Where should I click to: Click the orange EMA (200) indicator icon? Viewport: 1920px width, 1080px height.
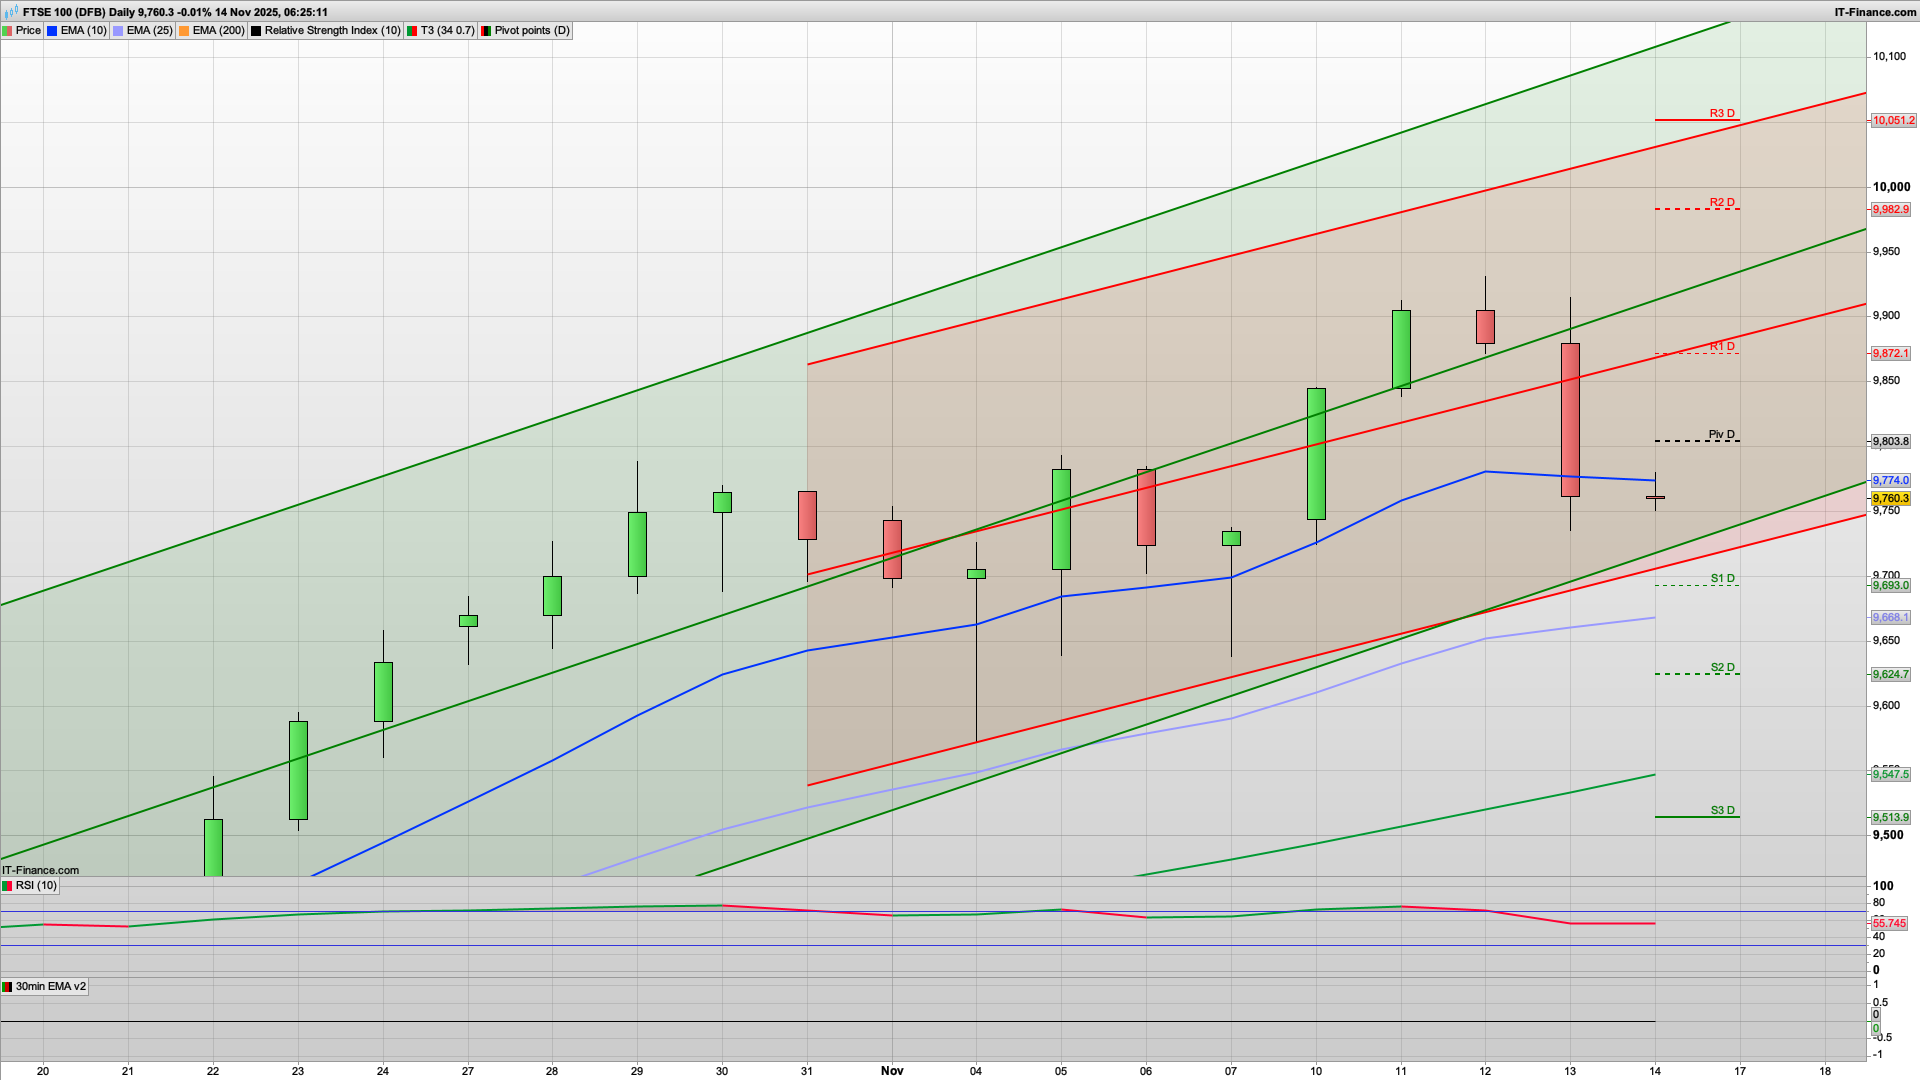click(x=183, y=31)
